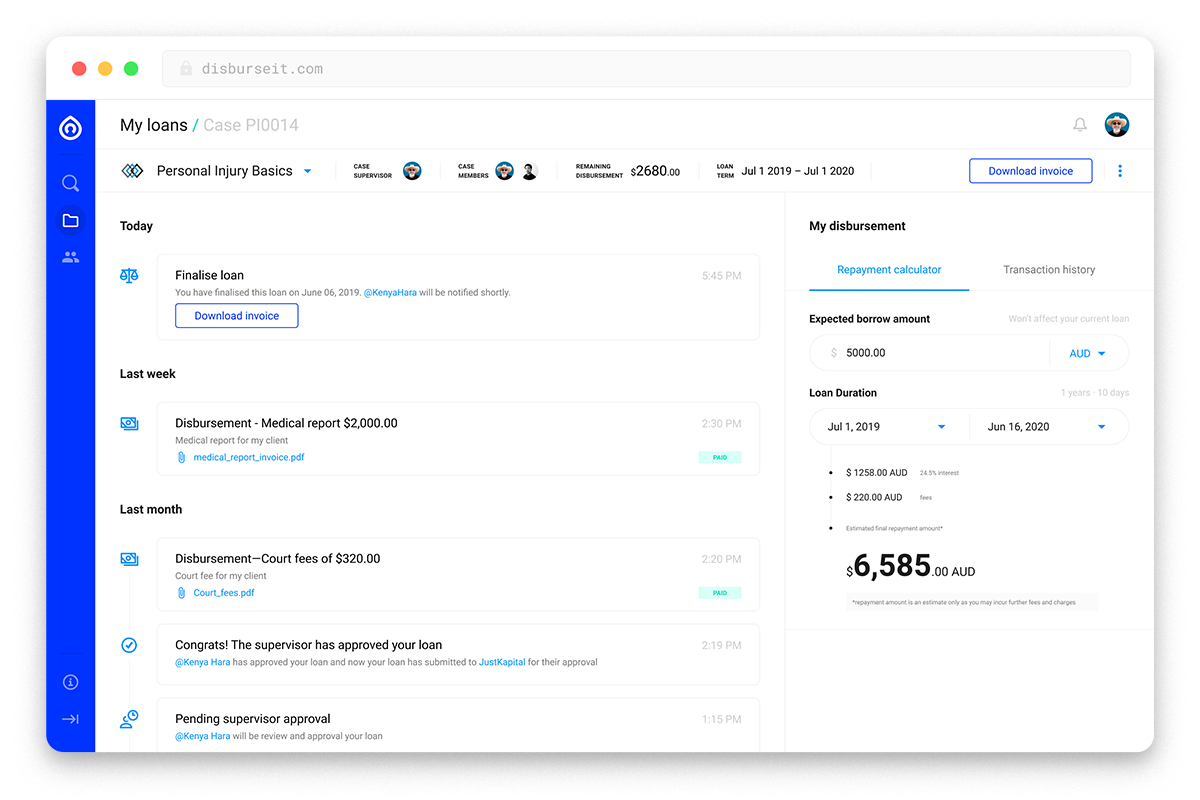Click the Finalise loan card title
The image size is (1200, 800).
[x=210, y=275]
